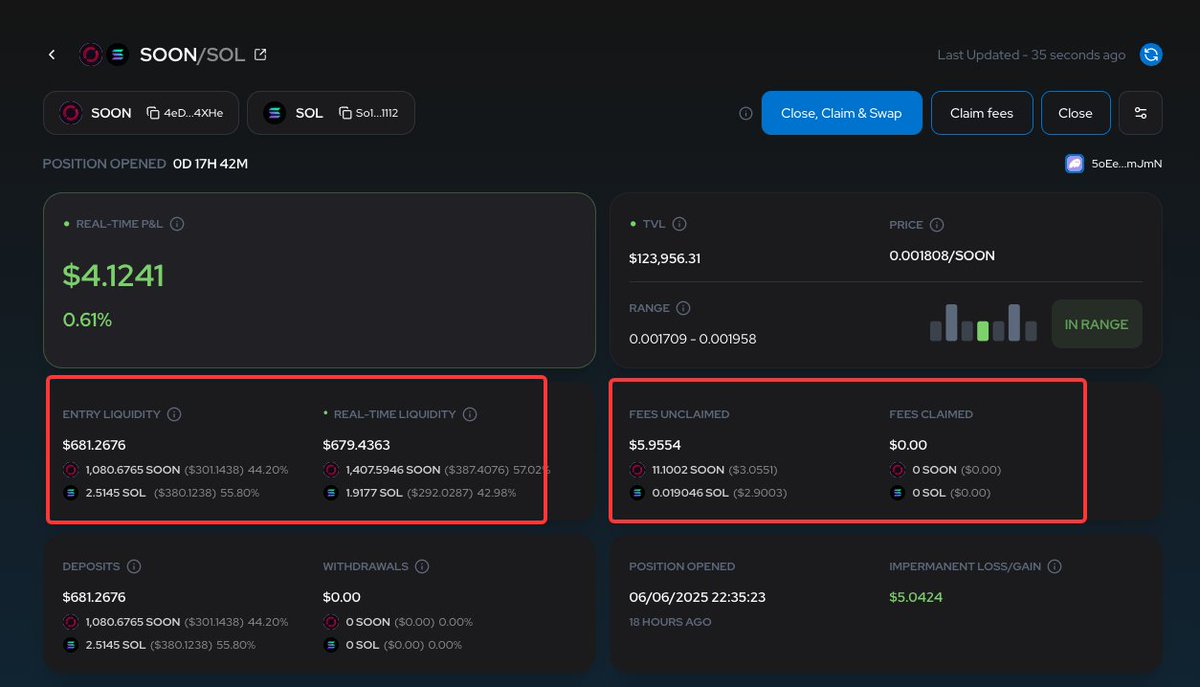Refresh position data with the blue sync icon
The width and height of the screenshot is (1200, 687).
click(x=1151, y=55)
